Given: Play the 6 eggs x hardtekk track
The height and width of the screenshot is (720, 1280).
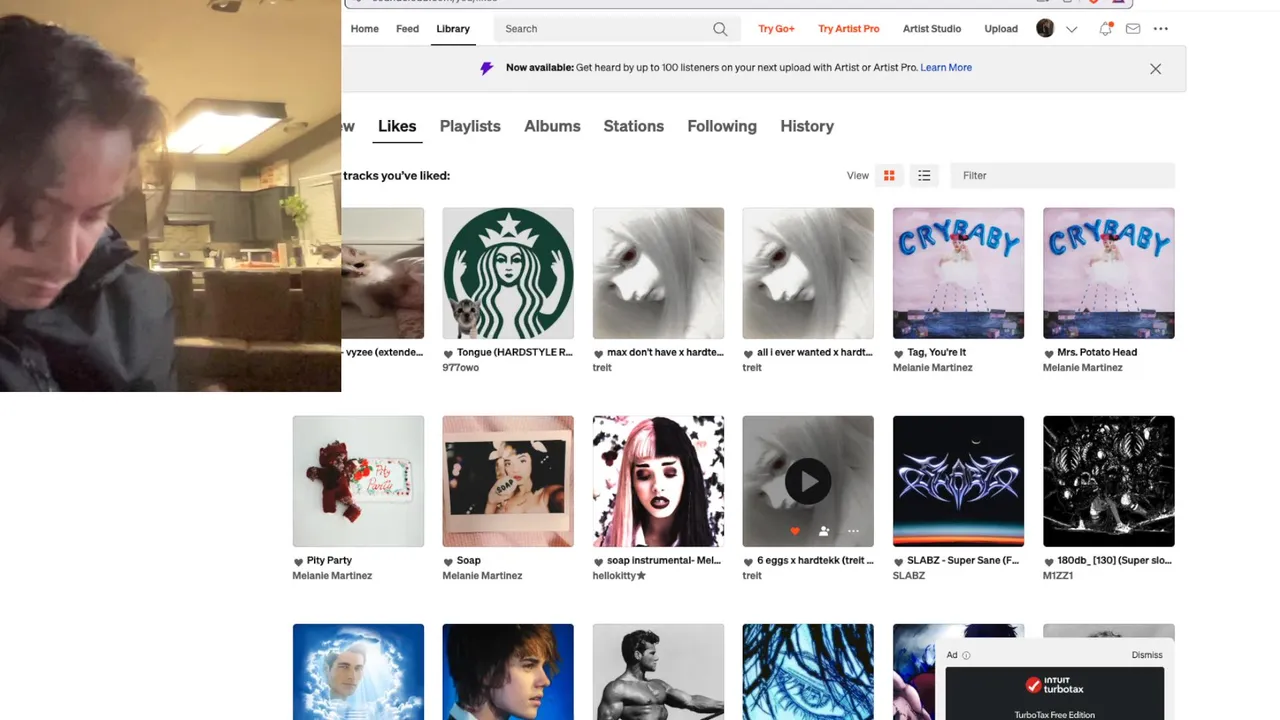Looking at the screenshot, I should [808, 482].
